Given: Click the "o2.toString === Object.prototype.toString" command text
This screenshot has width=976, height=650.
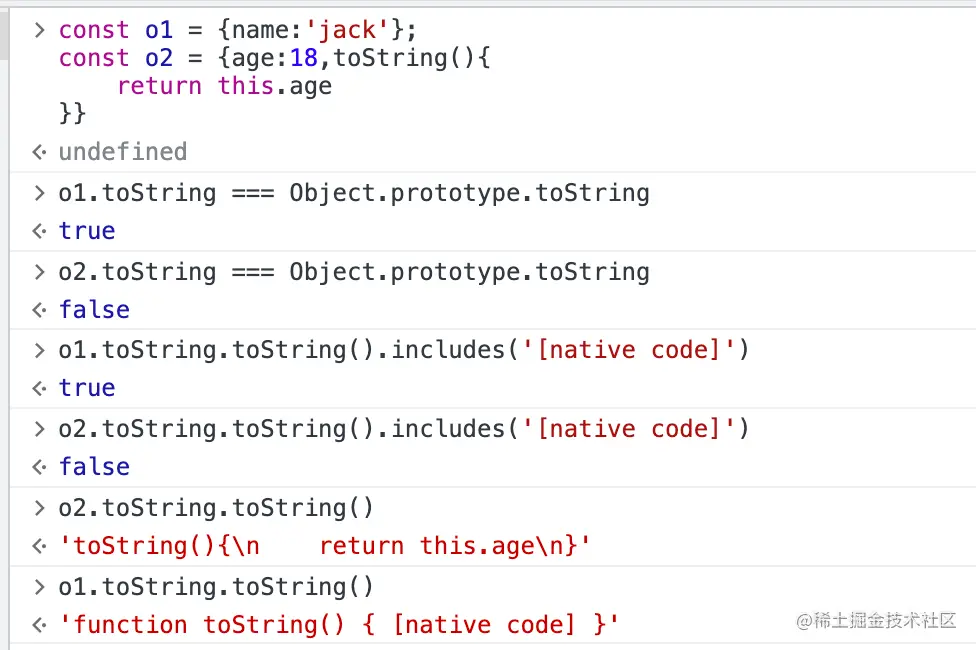Looking at the screenshot, I should click(x=354, y=272).
